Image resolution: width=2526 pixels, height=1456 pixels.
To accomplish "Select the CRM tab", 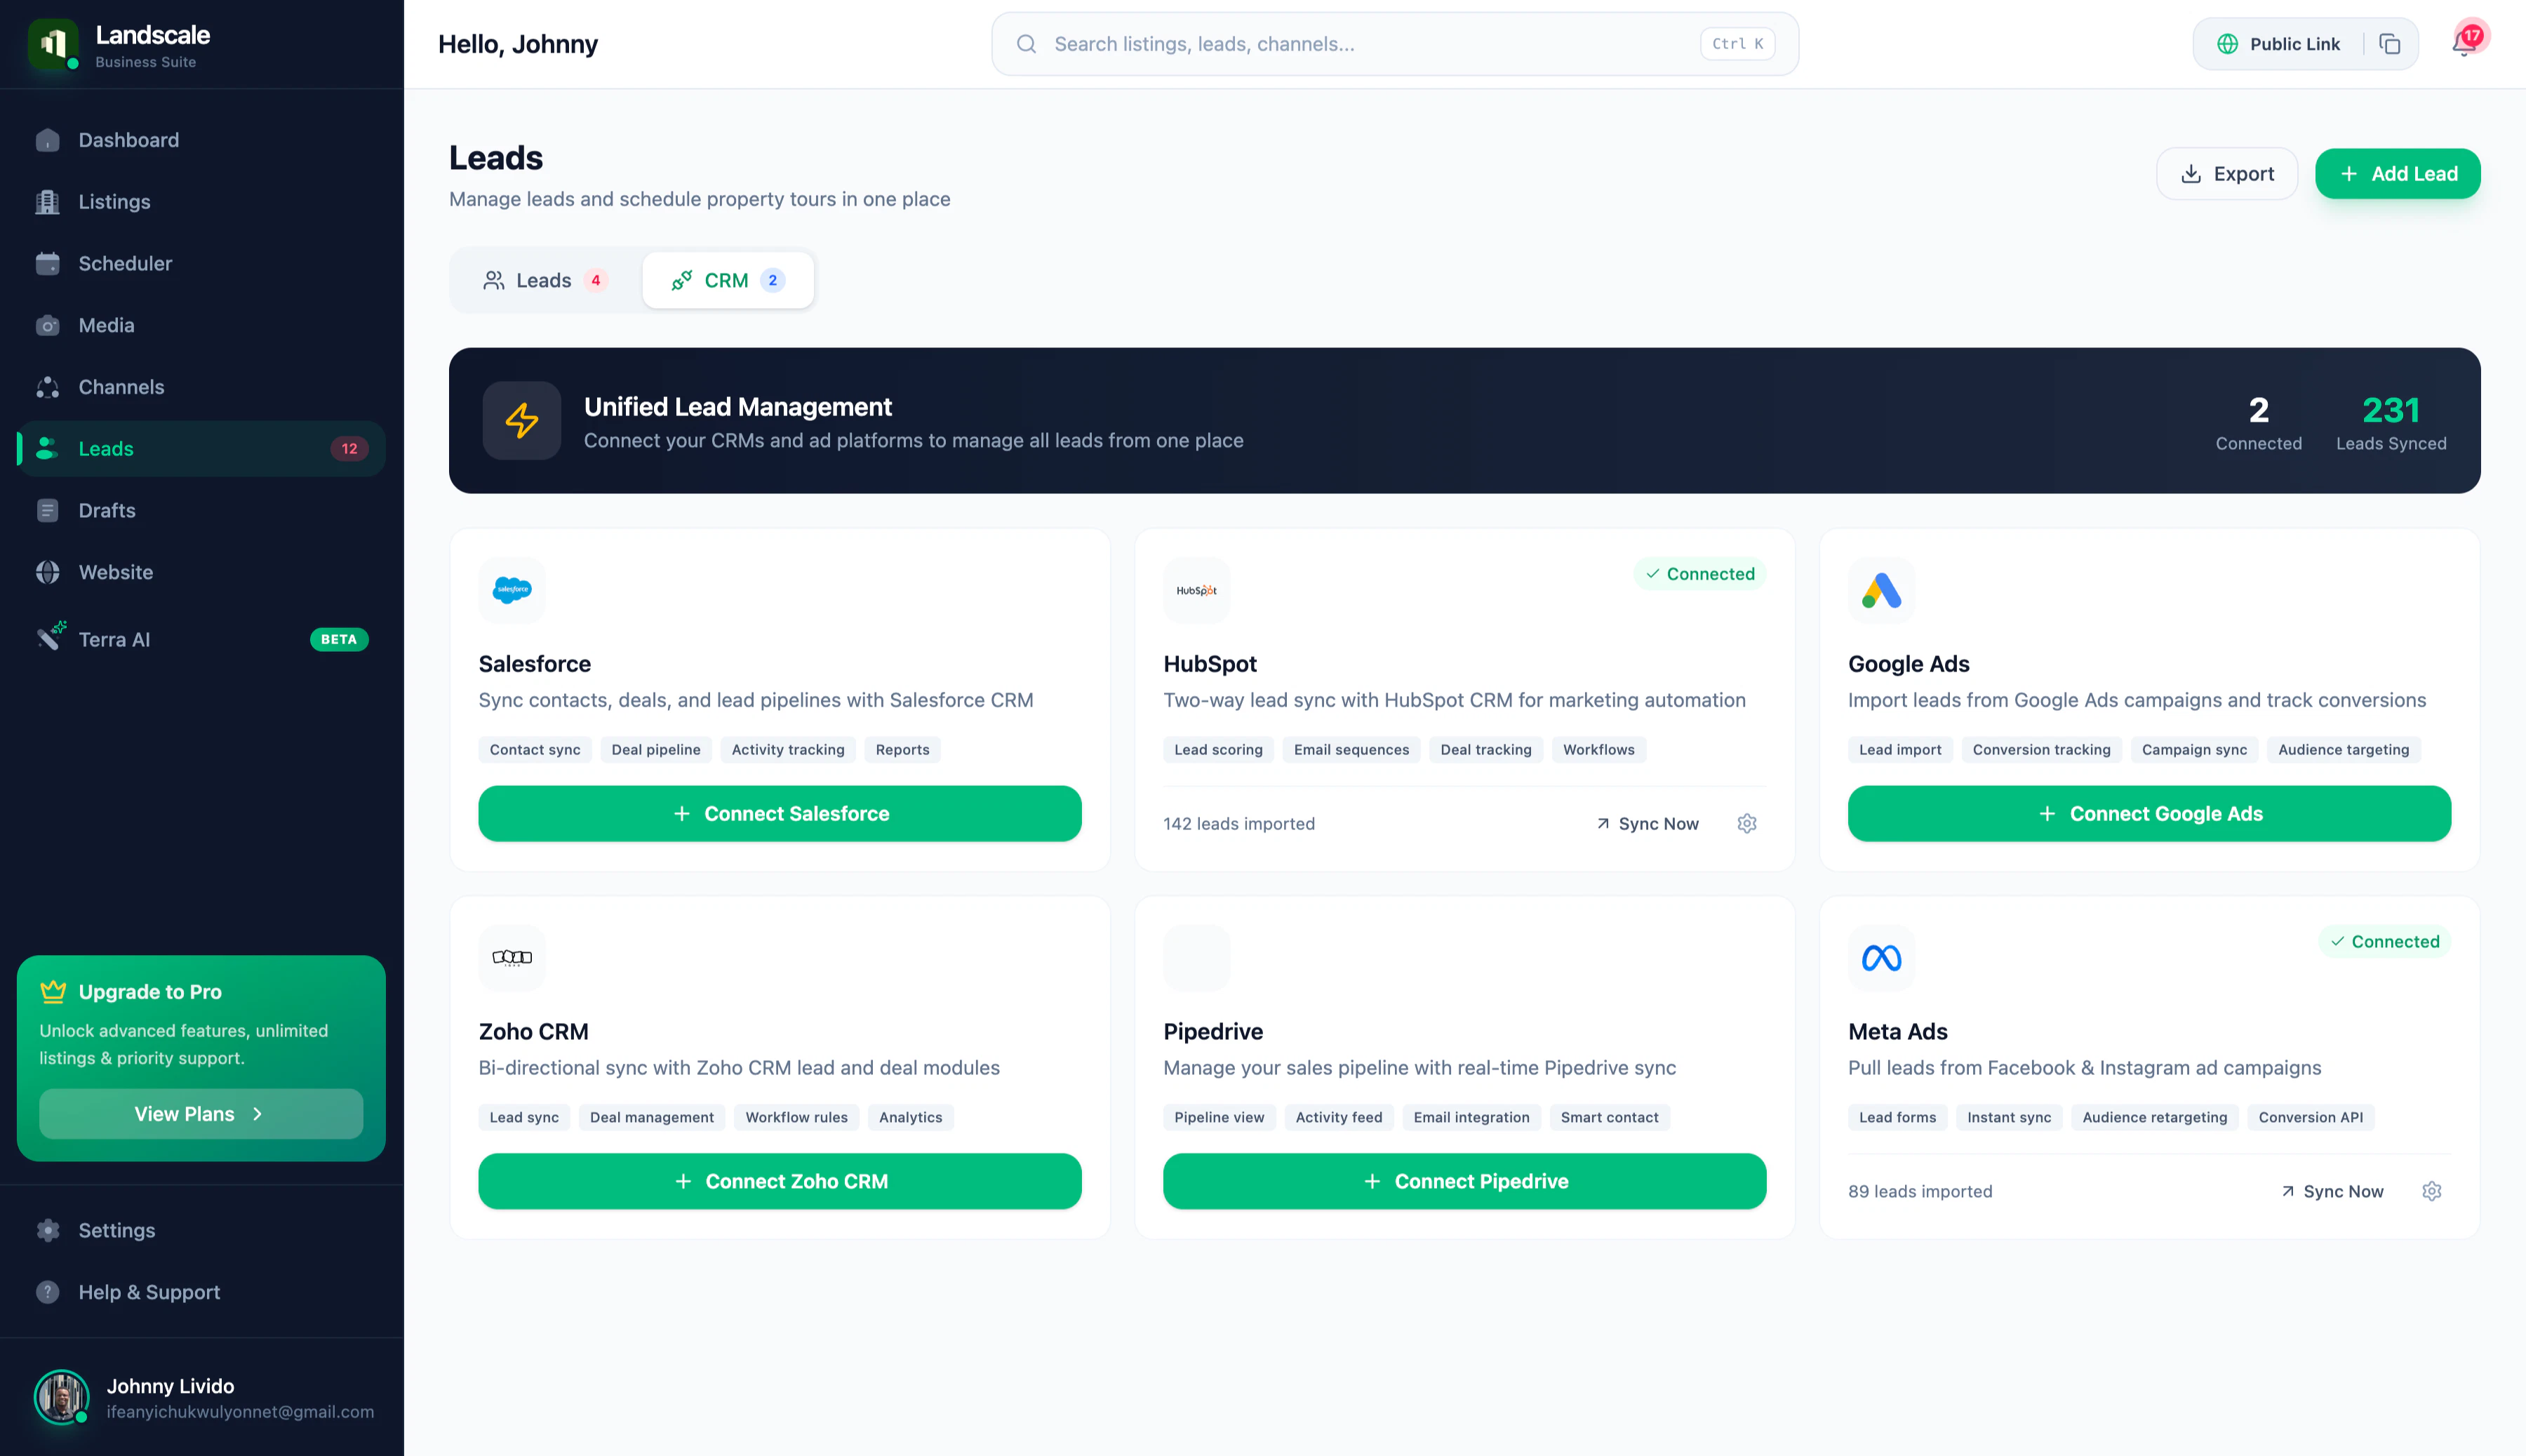I will (x=727, y=280).
